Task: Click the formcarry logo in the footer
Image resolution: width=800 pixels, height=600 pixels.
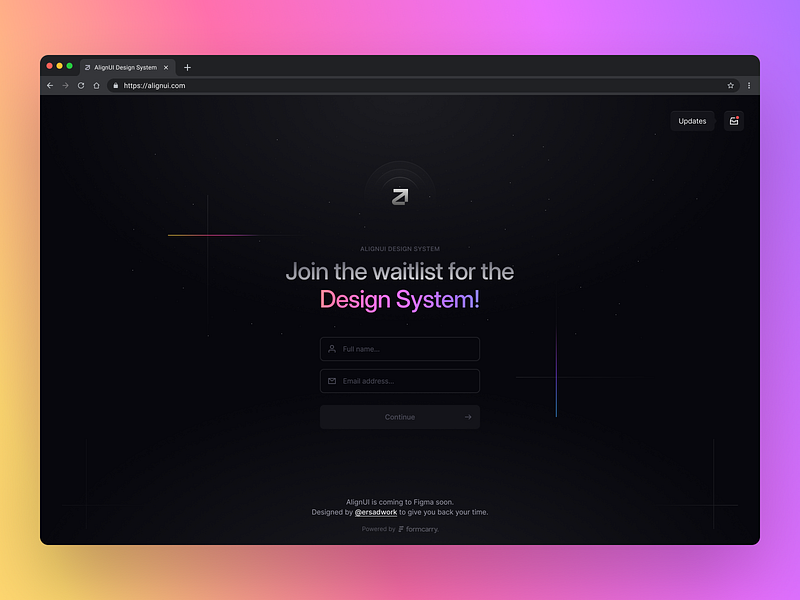Action: (x=416, y=529)
